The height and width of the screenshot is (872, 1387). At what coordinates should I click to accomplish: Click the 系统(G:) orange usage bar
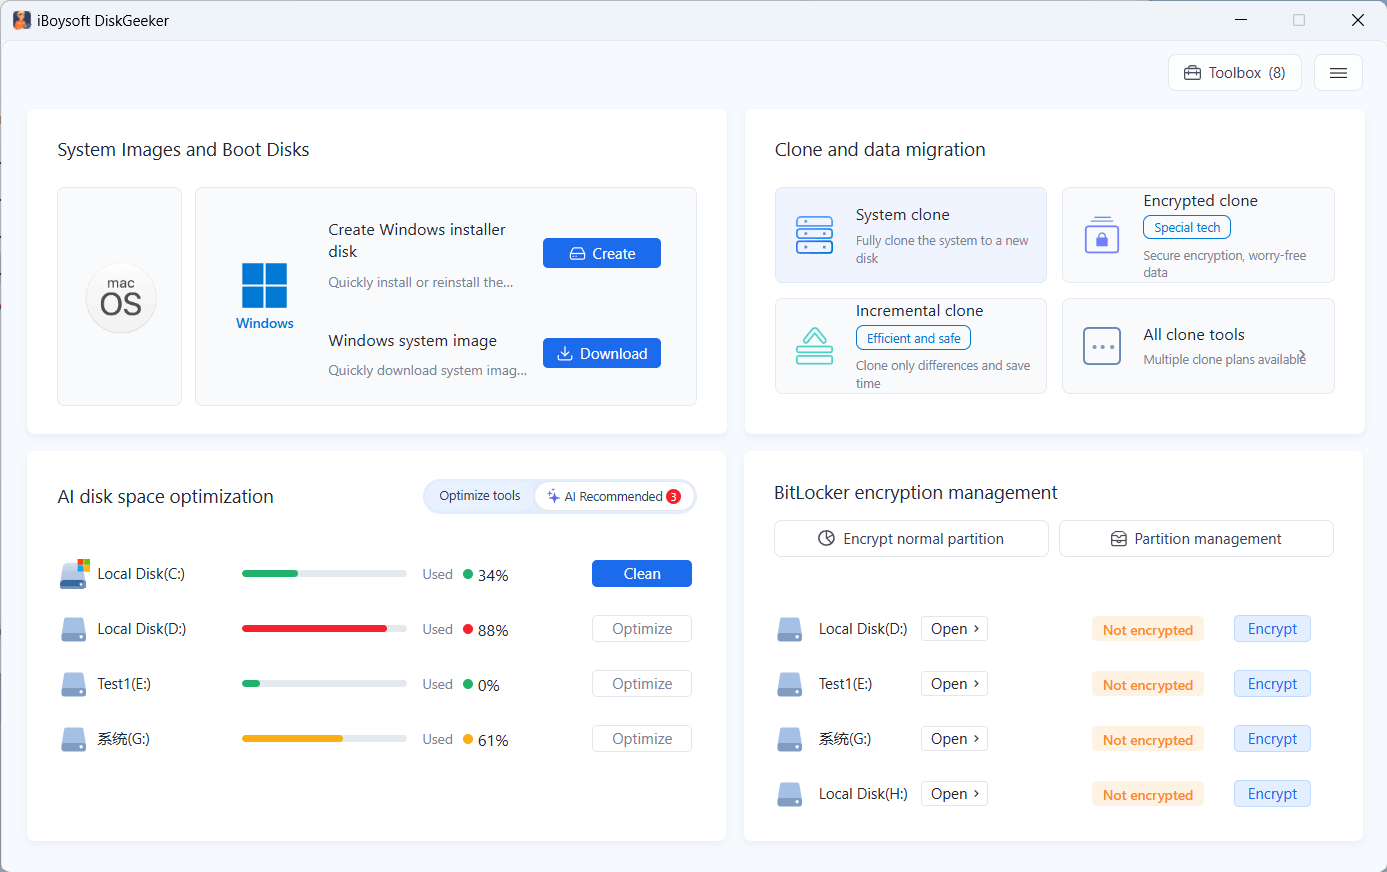324,739
